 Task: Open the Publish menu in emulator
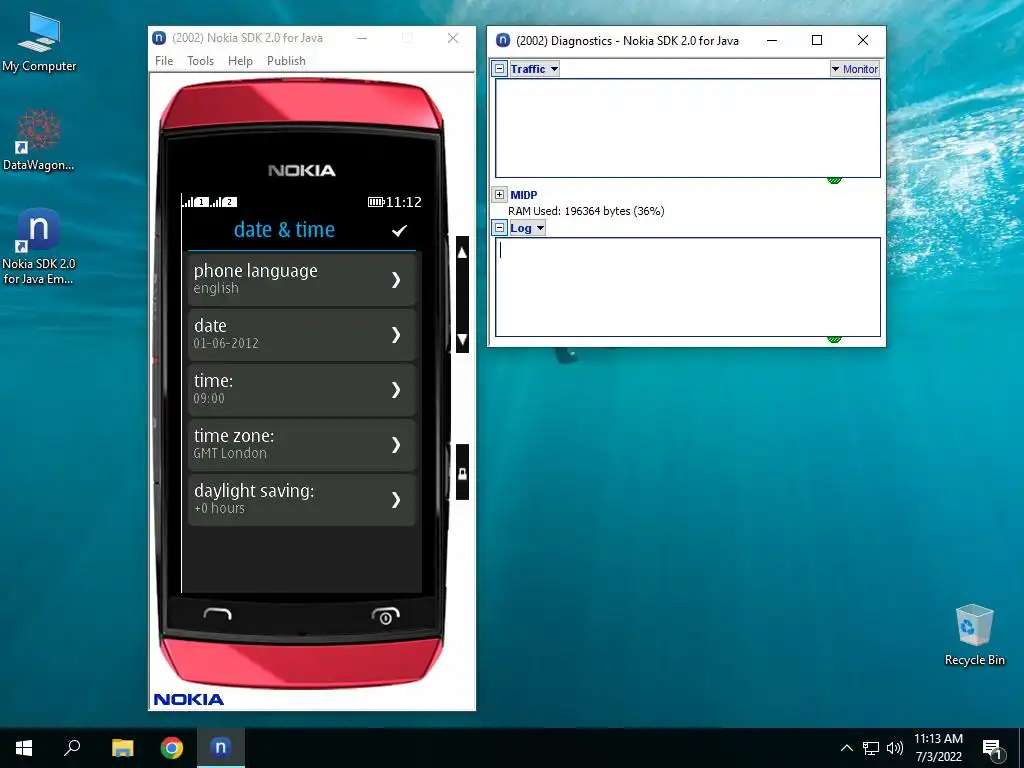coord(286,61)
